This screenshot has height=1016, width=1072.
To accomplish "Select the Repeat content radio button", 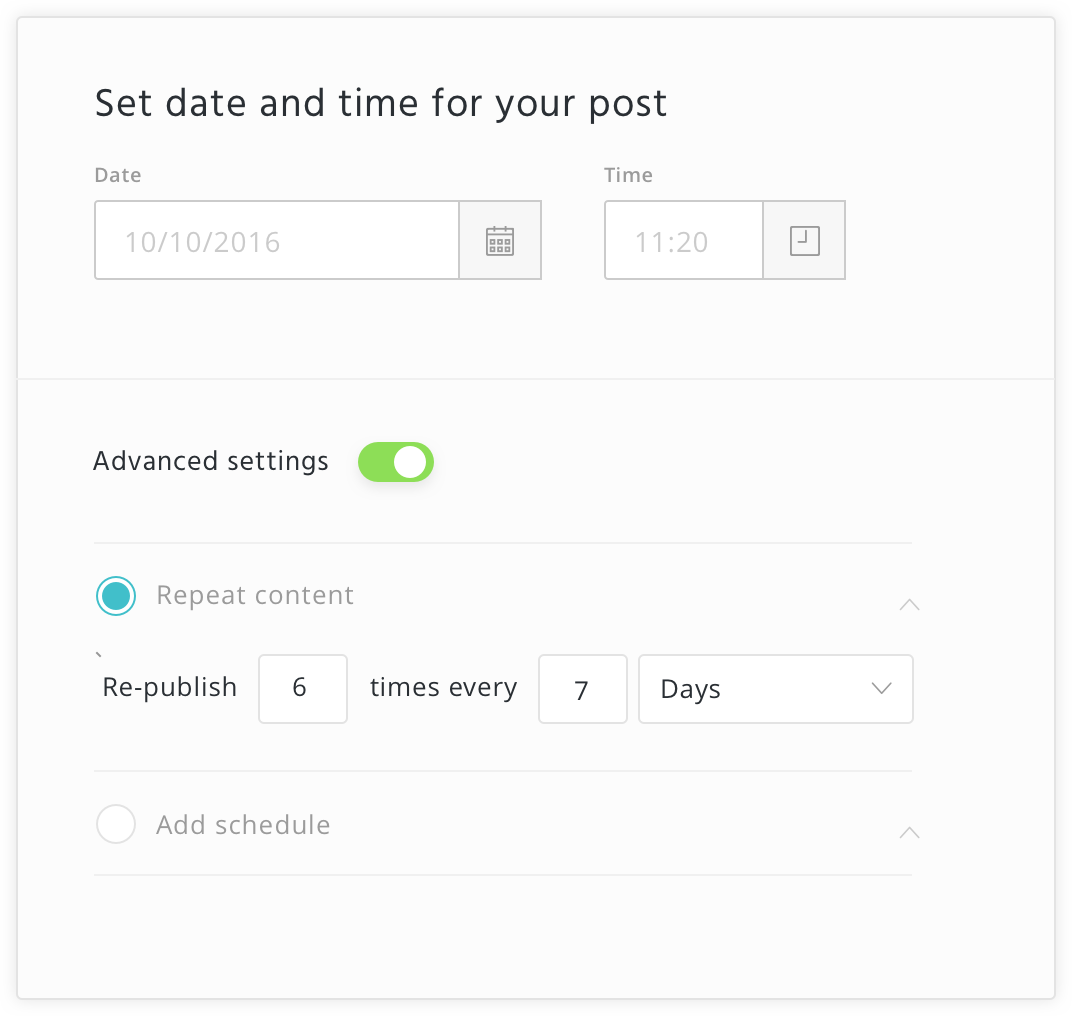I will 116,595.
